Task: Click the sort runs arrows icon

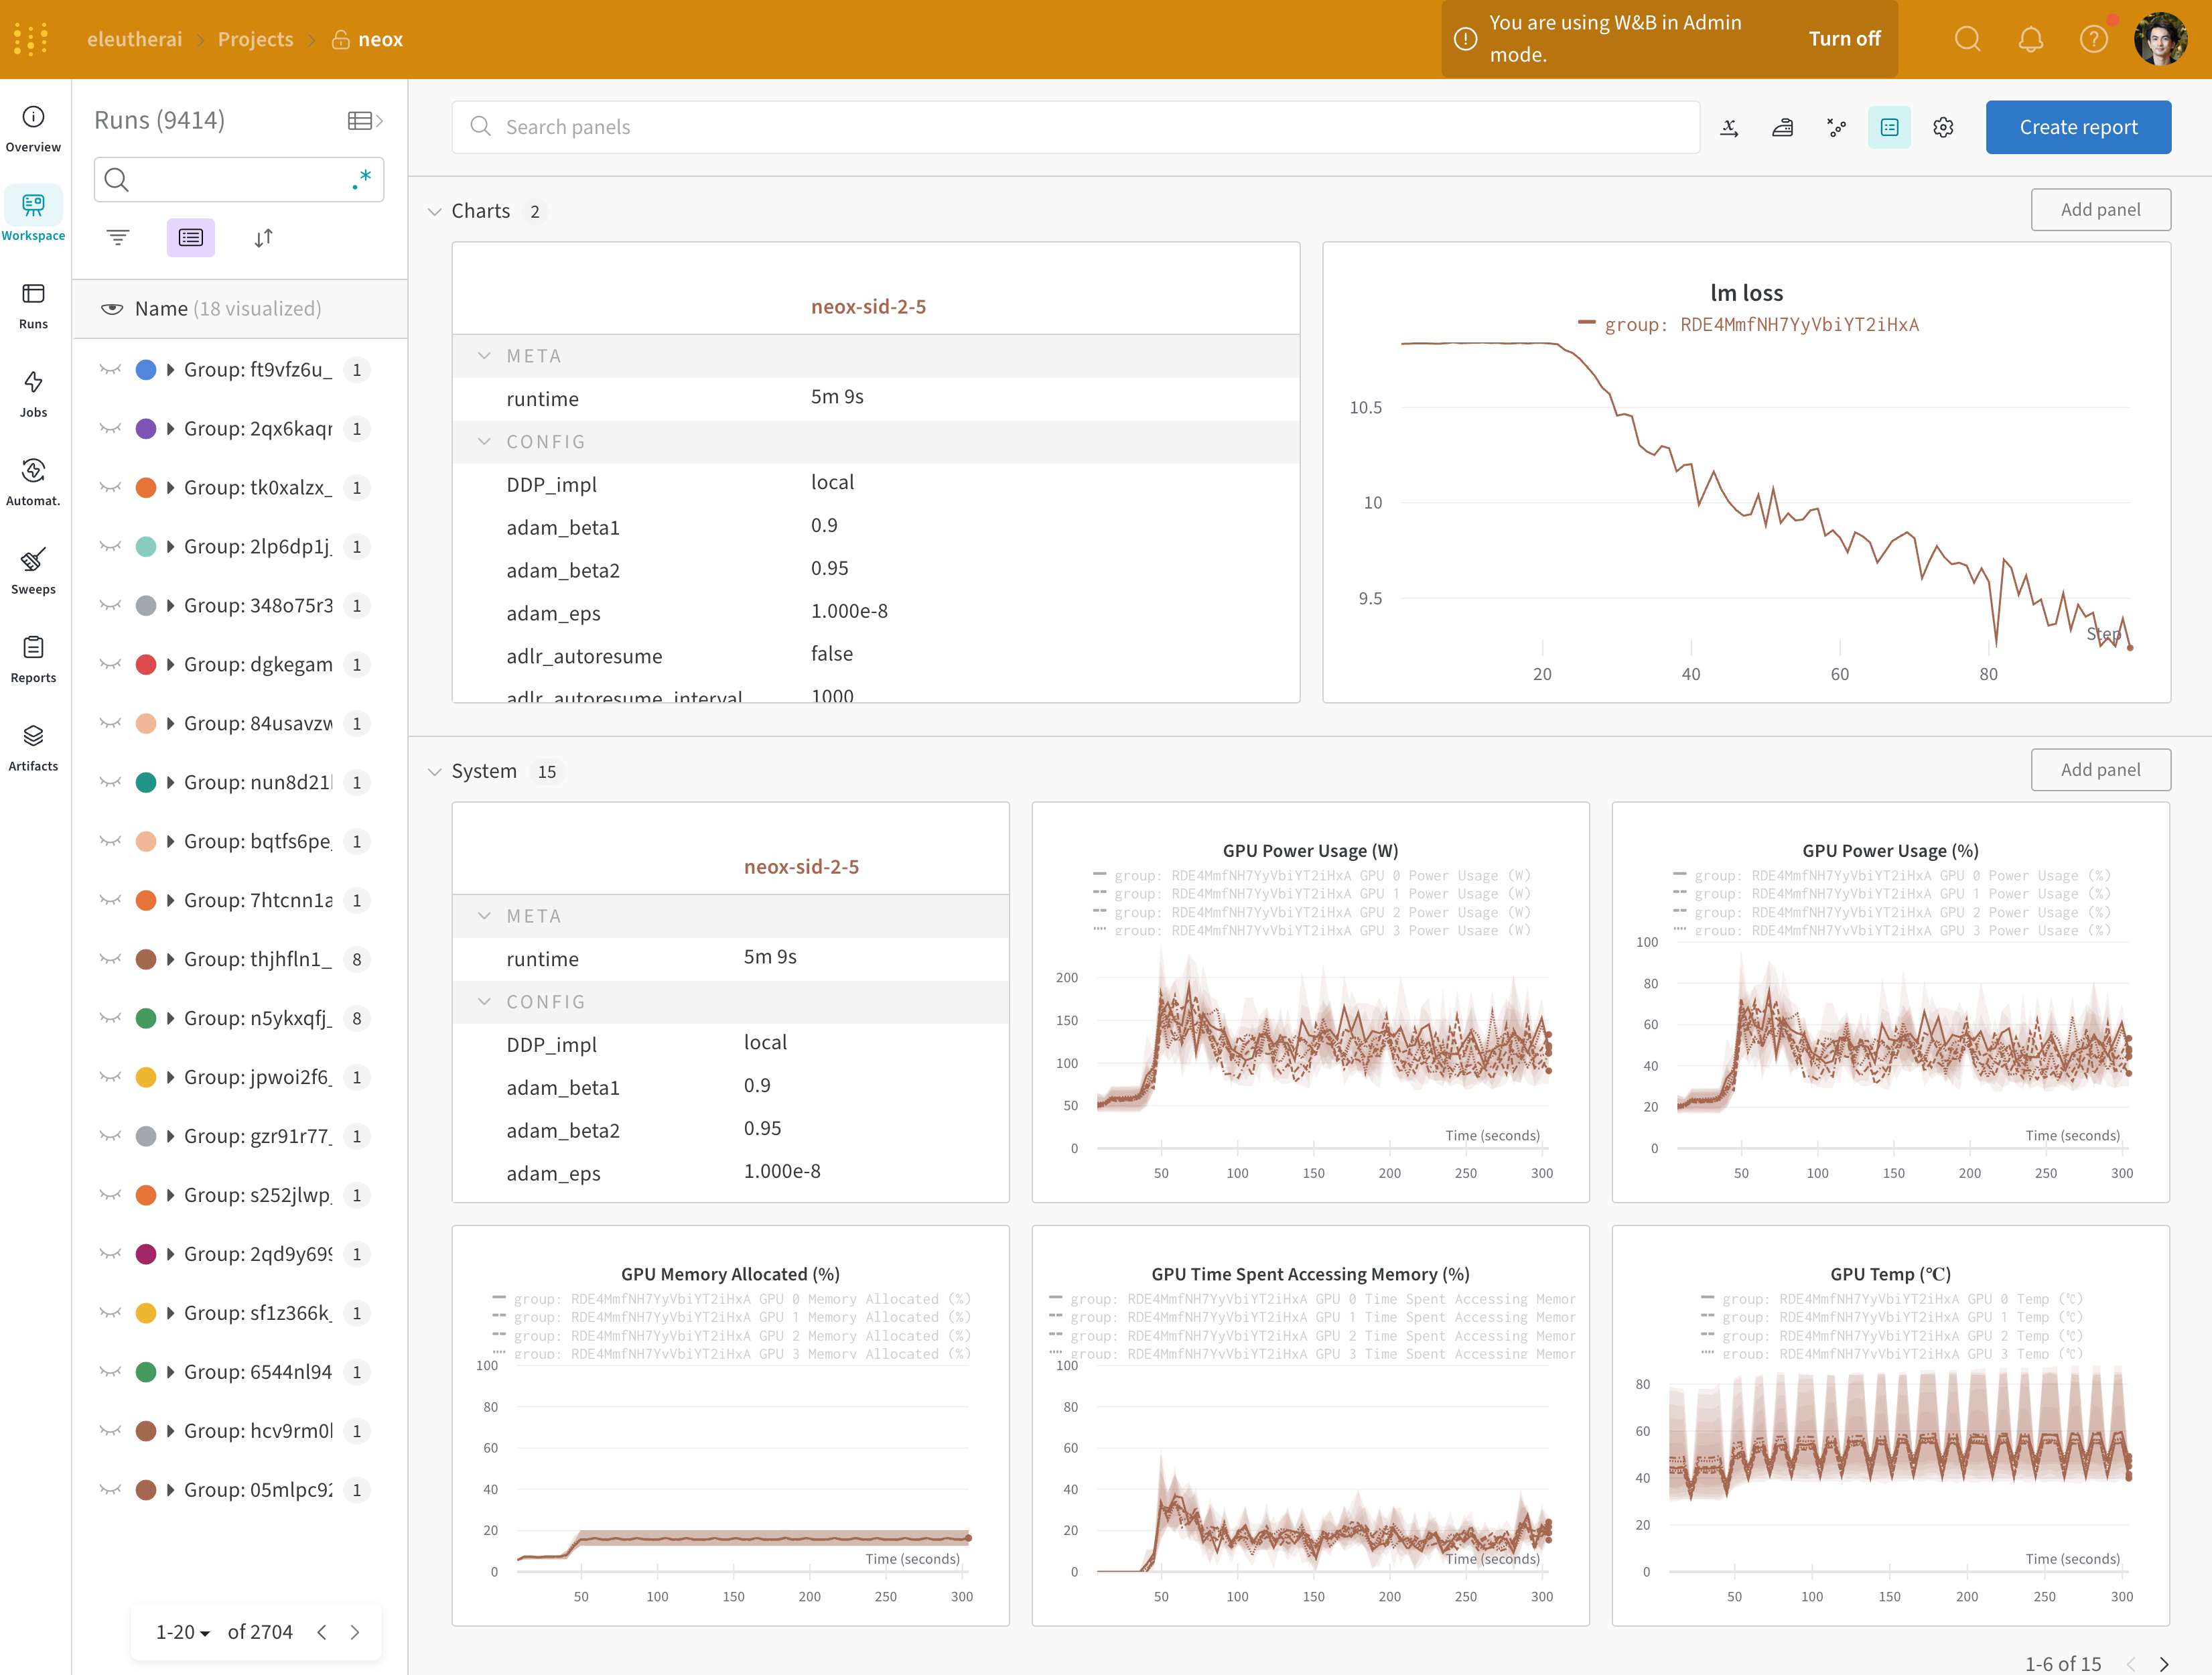Action: click(263, 238)
